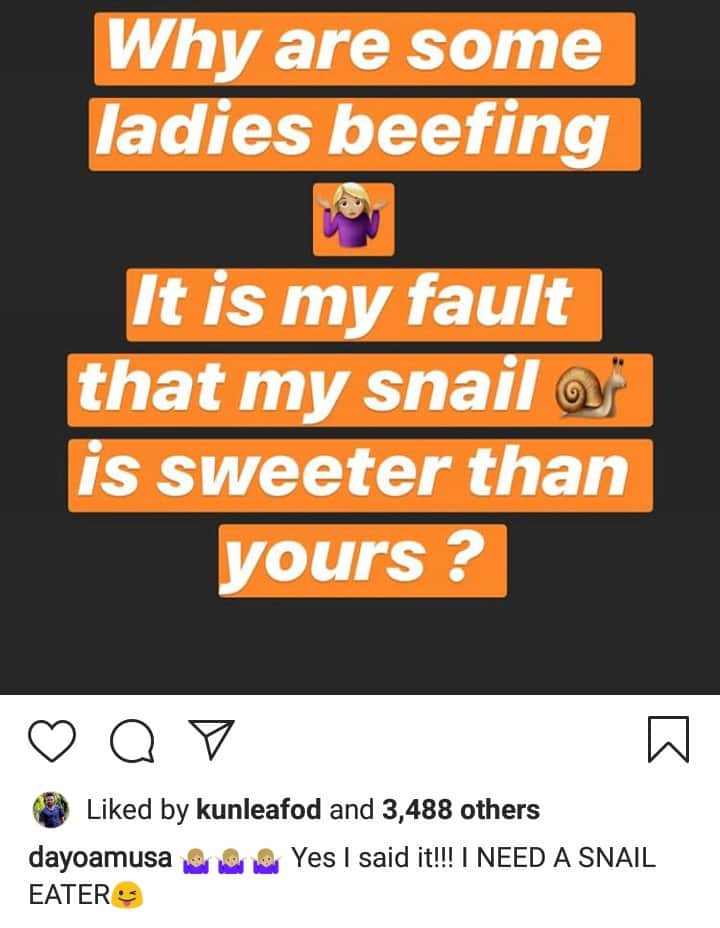Viewport: 720px width, 928px height.
Task: Click the liker's profile avatar
Action: click(x=51, y=809)
